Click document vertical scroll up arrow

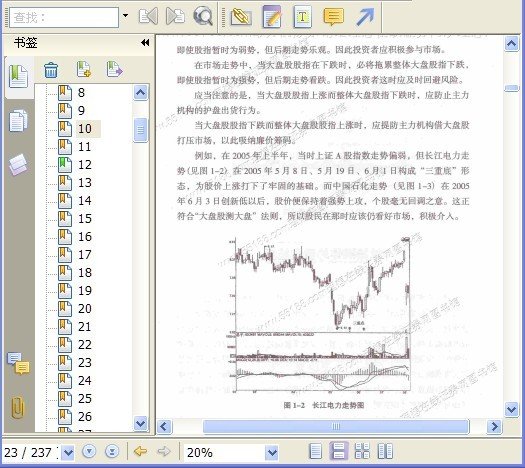[512, 44]
